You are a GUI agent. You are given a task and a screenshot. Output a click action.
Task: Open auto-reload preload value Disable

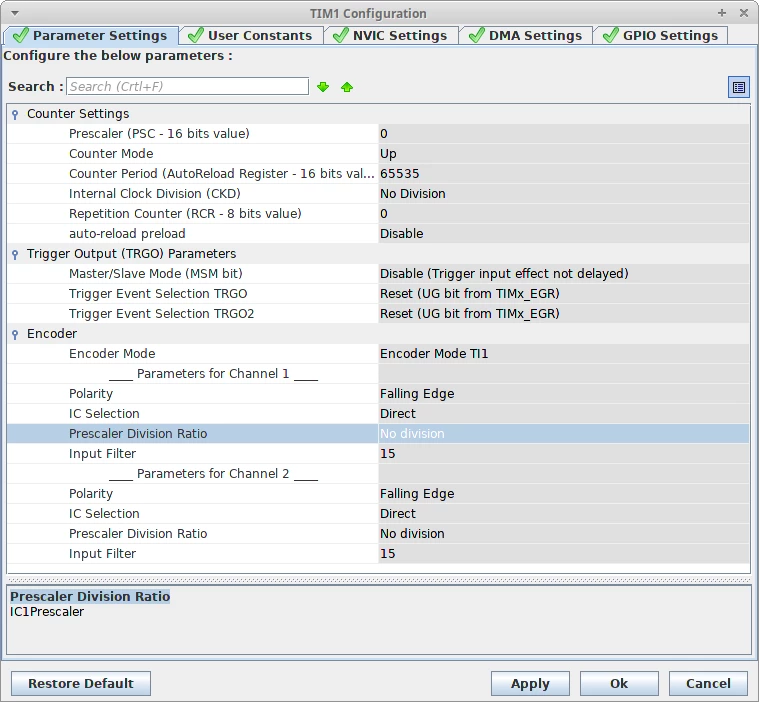click(564, 233)
